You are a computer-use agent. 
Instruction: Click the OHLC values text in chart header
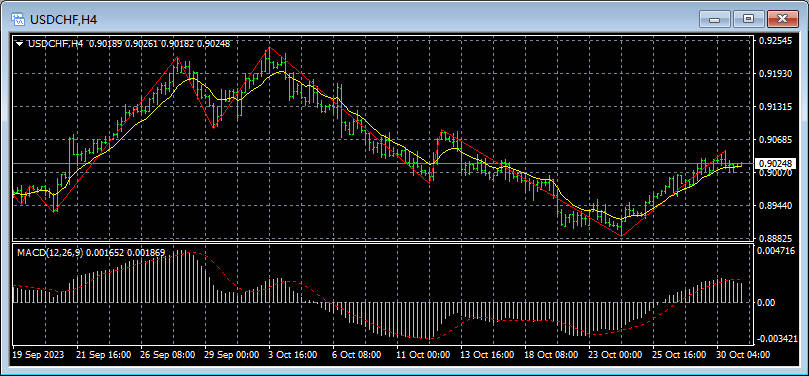[x=159, y=44]
